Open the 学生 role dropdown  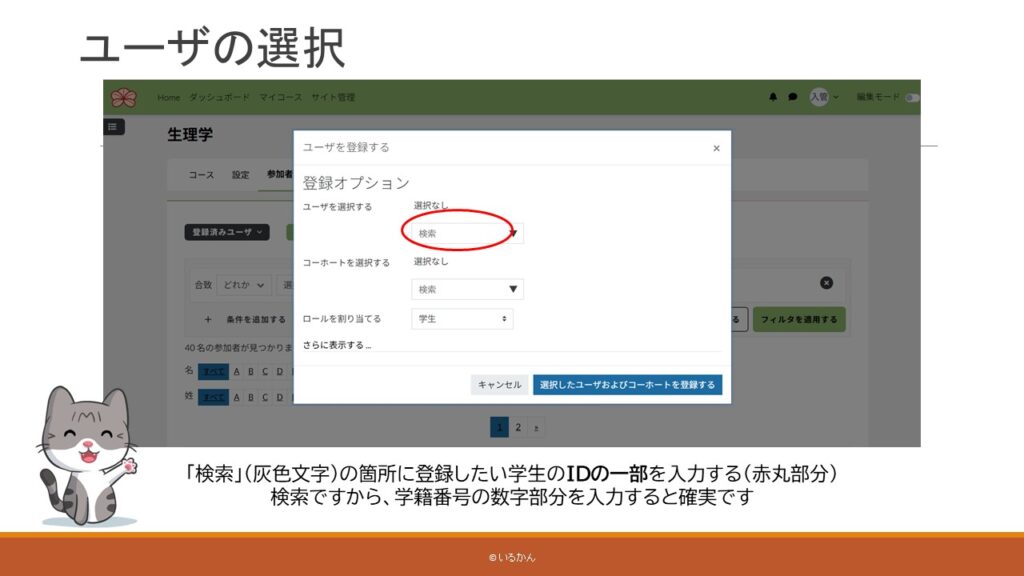pyautogui.click(x=461, y=319)
